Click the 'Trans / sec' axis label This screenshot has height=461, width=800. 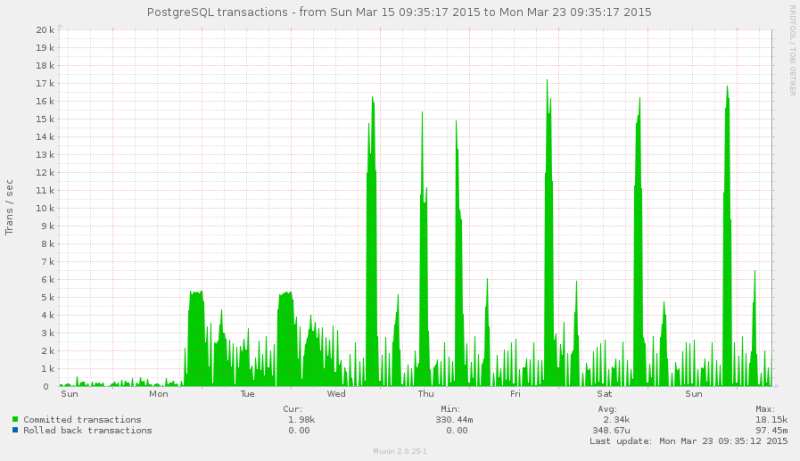(x=9, y=208)
